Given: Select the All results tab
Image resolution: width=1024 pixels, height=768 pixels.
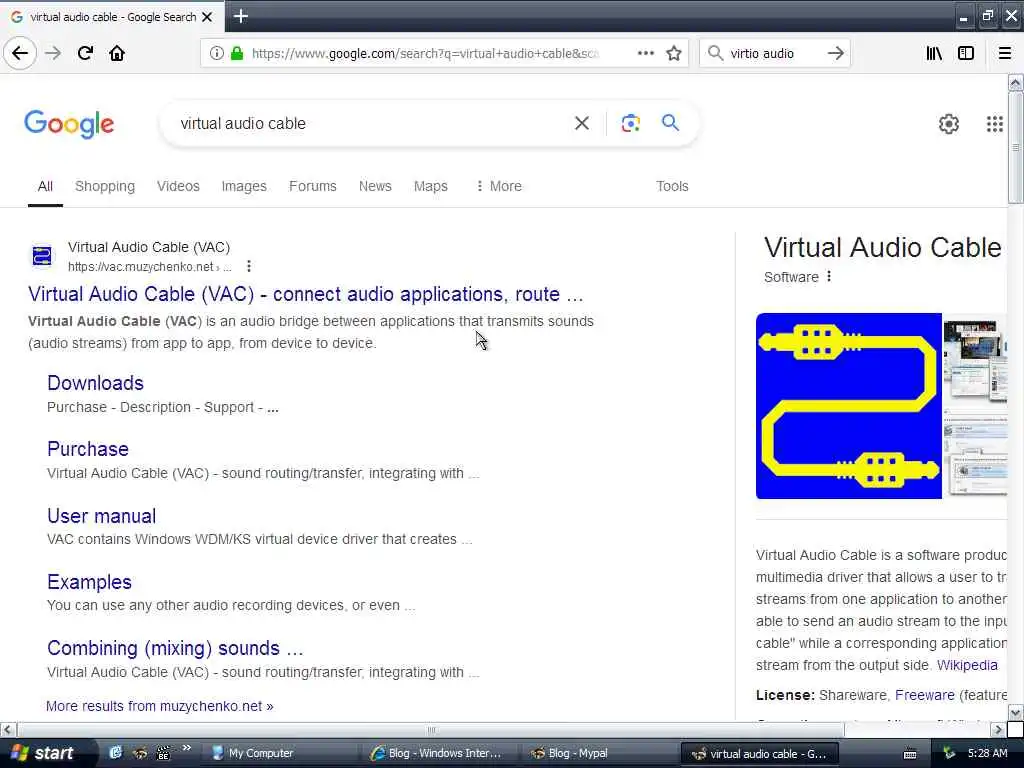Looking at the screenshot, I should click(45, 186).
